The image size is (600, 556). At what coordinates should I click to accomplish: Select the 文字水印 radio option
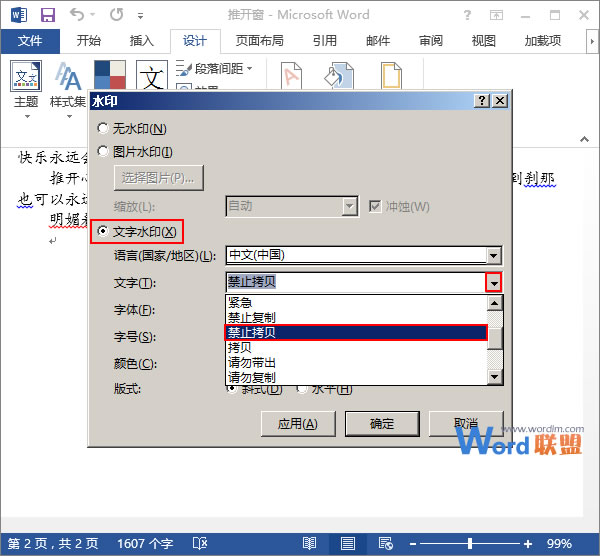[137, 232]
